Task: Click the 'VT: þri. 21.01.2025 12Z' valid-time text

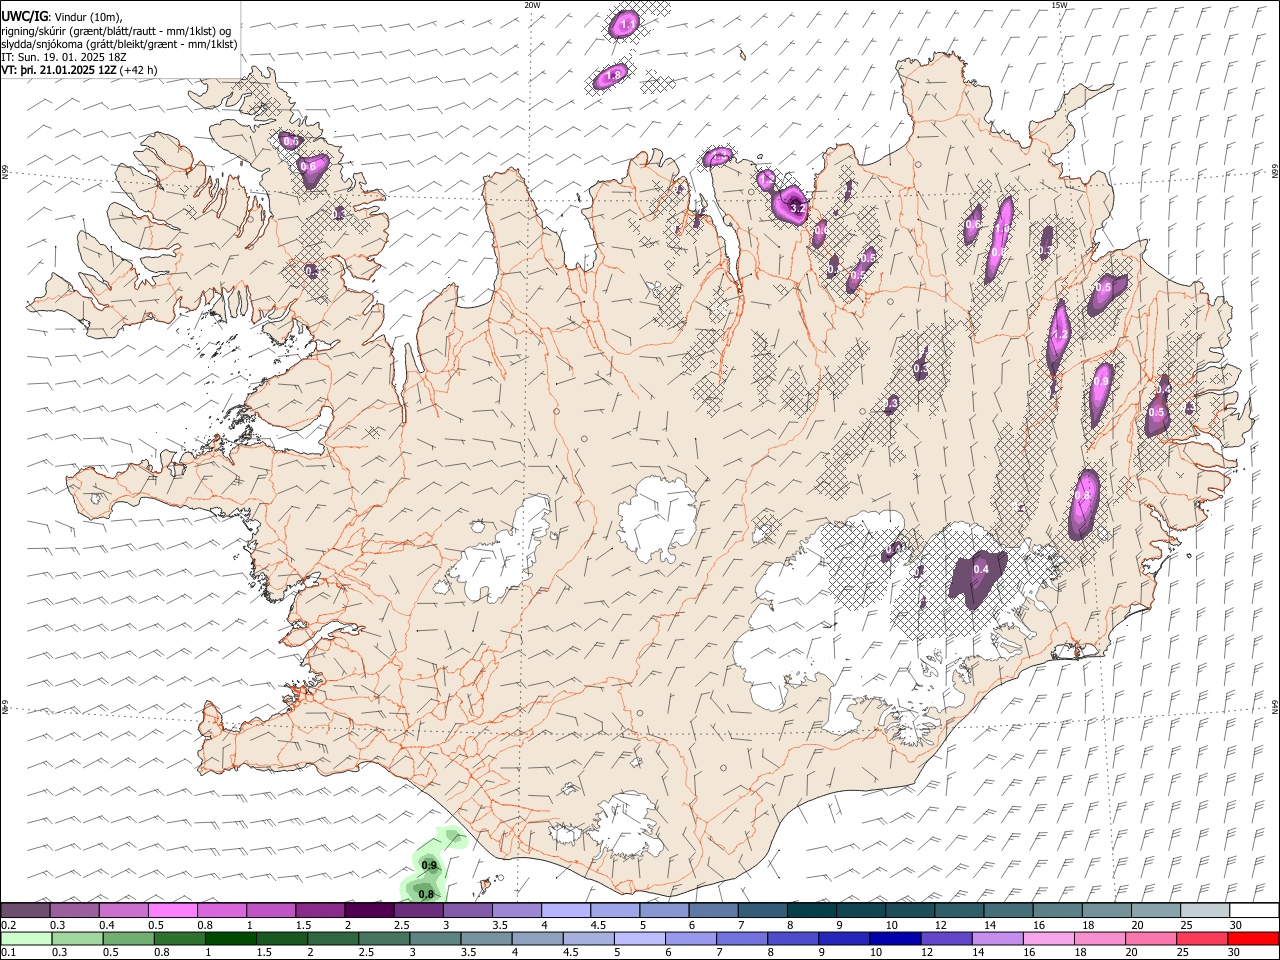Action: [x=58, y=71]
